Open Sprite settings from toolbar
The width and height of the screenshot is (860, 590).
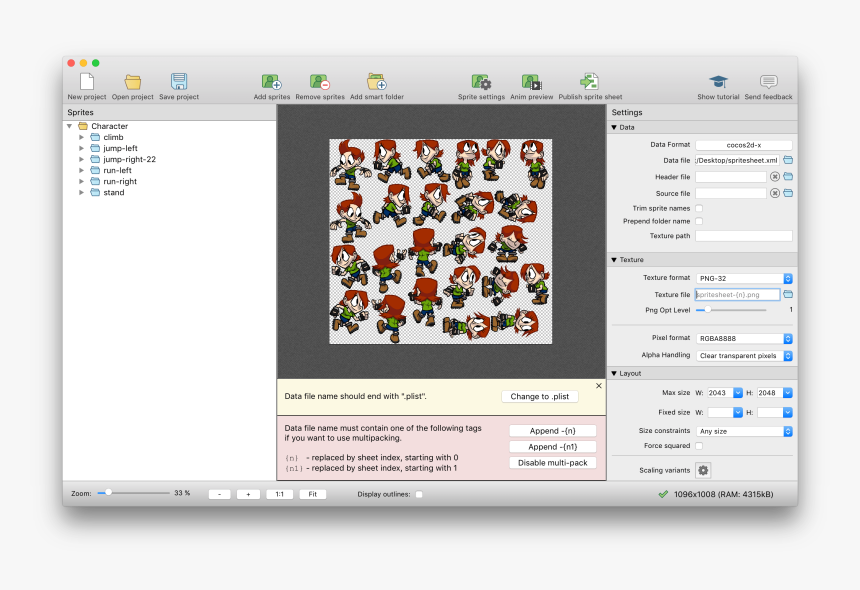[x=481, y=82]
